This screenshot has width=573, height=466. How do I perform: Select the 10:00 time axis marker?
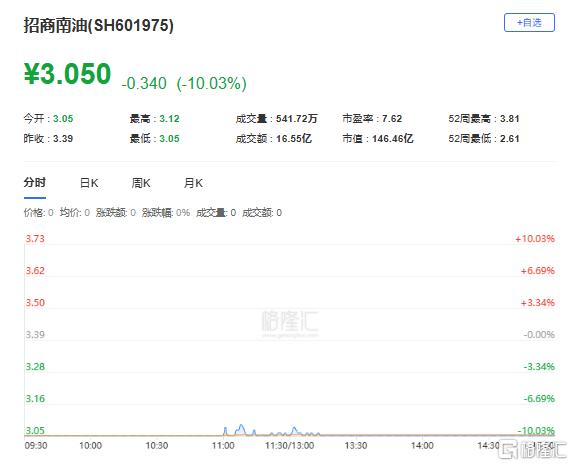pyautogui.click(x=90, y=446)
